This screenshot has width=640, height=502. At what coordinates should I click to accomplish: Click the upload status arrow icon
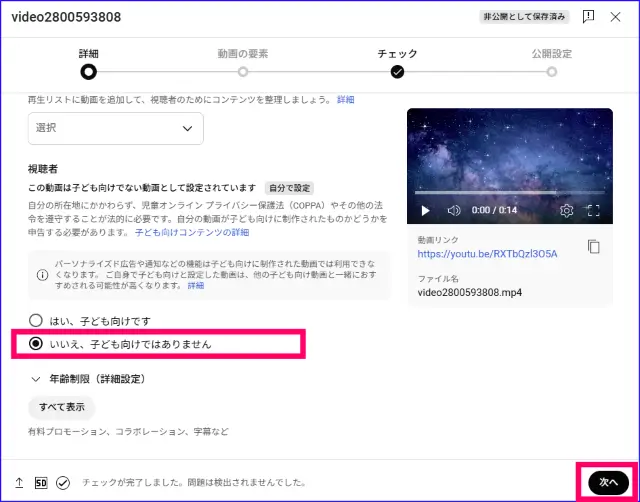(x=19, y=482)
